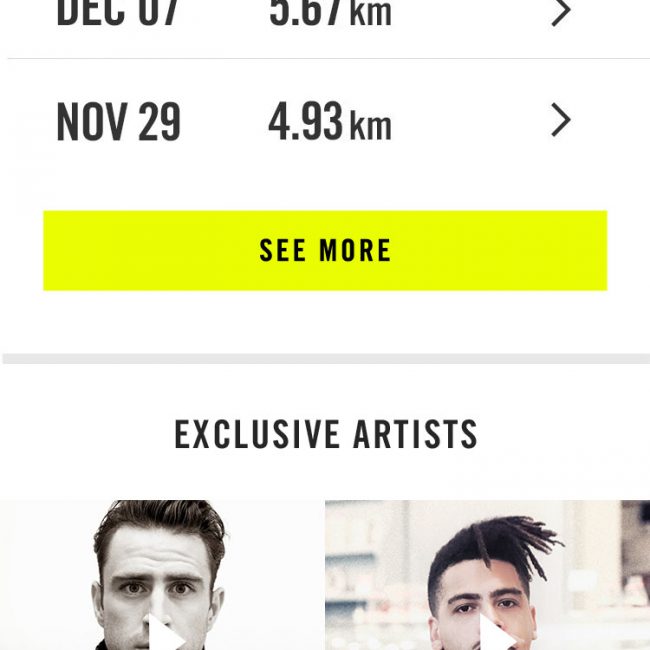Play the right artist video with dreadlocks
650x650 pixels.
tap(496, 634)
